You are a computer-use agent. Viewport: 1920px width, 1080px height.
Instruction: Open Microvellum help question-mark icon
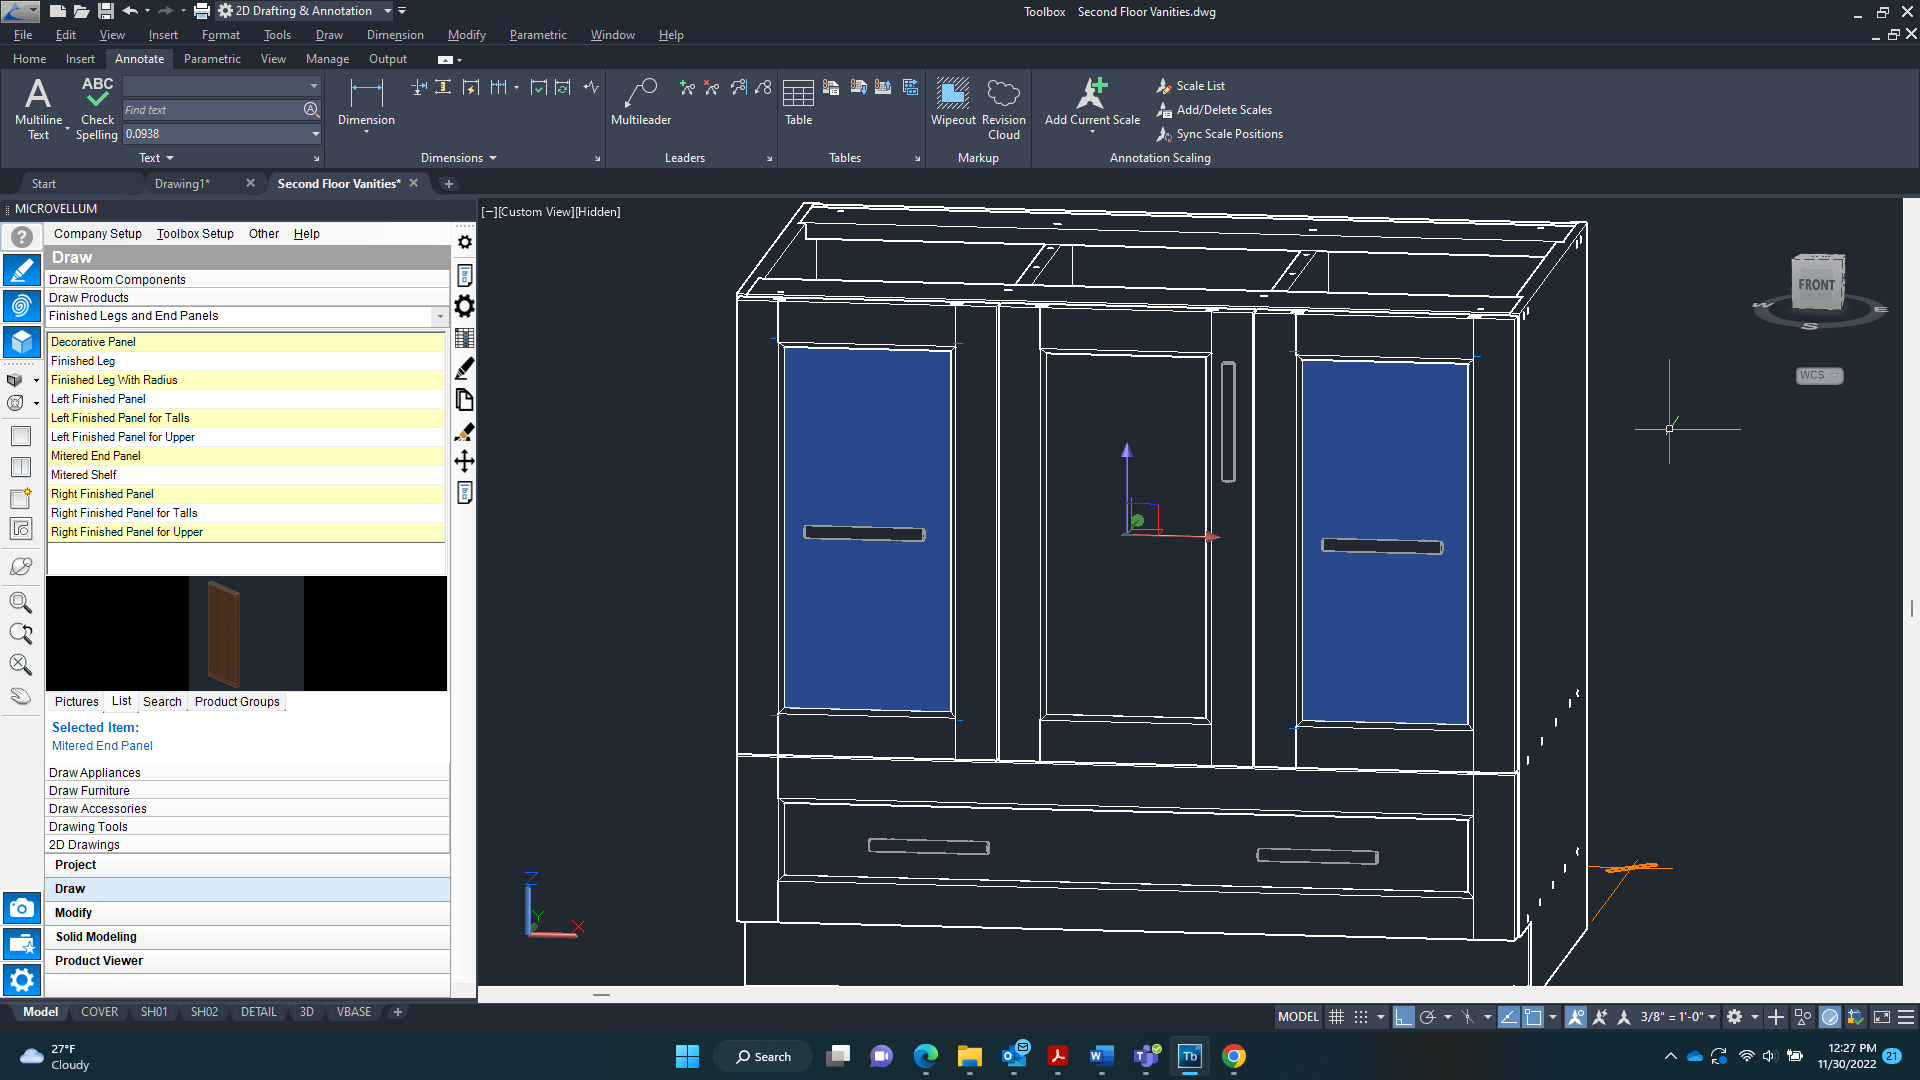click(x=21, y=237)
